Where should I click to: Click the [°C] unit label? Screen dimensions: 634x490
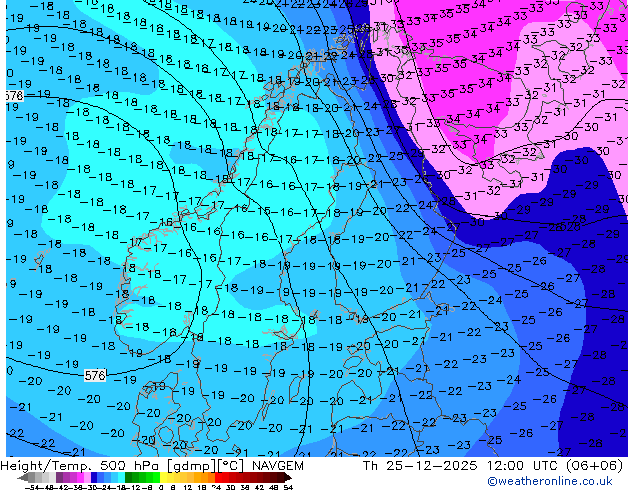[x=232, y=466]
